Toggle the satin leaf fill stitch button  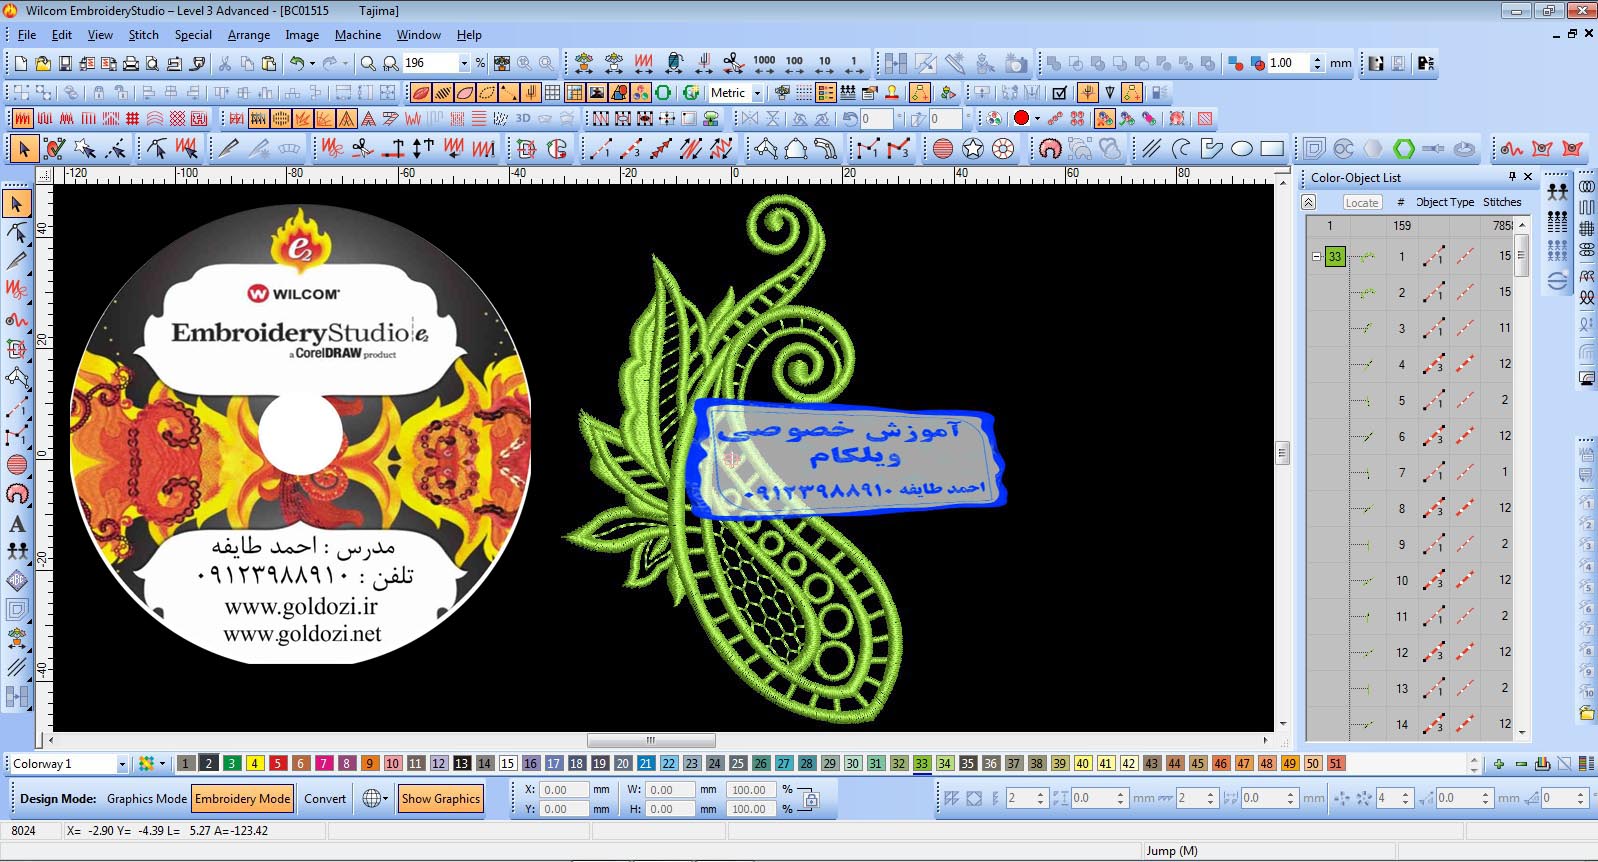coord(421,93)
